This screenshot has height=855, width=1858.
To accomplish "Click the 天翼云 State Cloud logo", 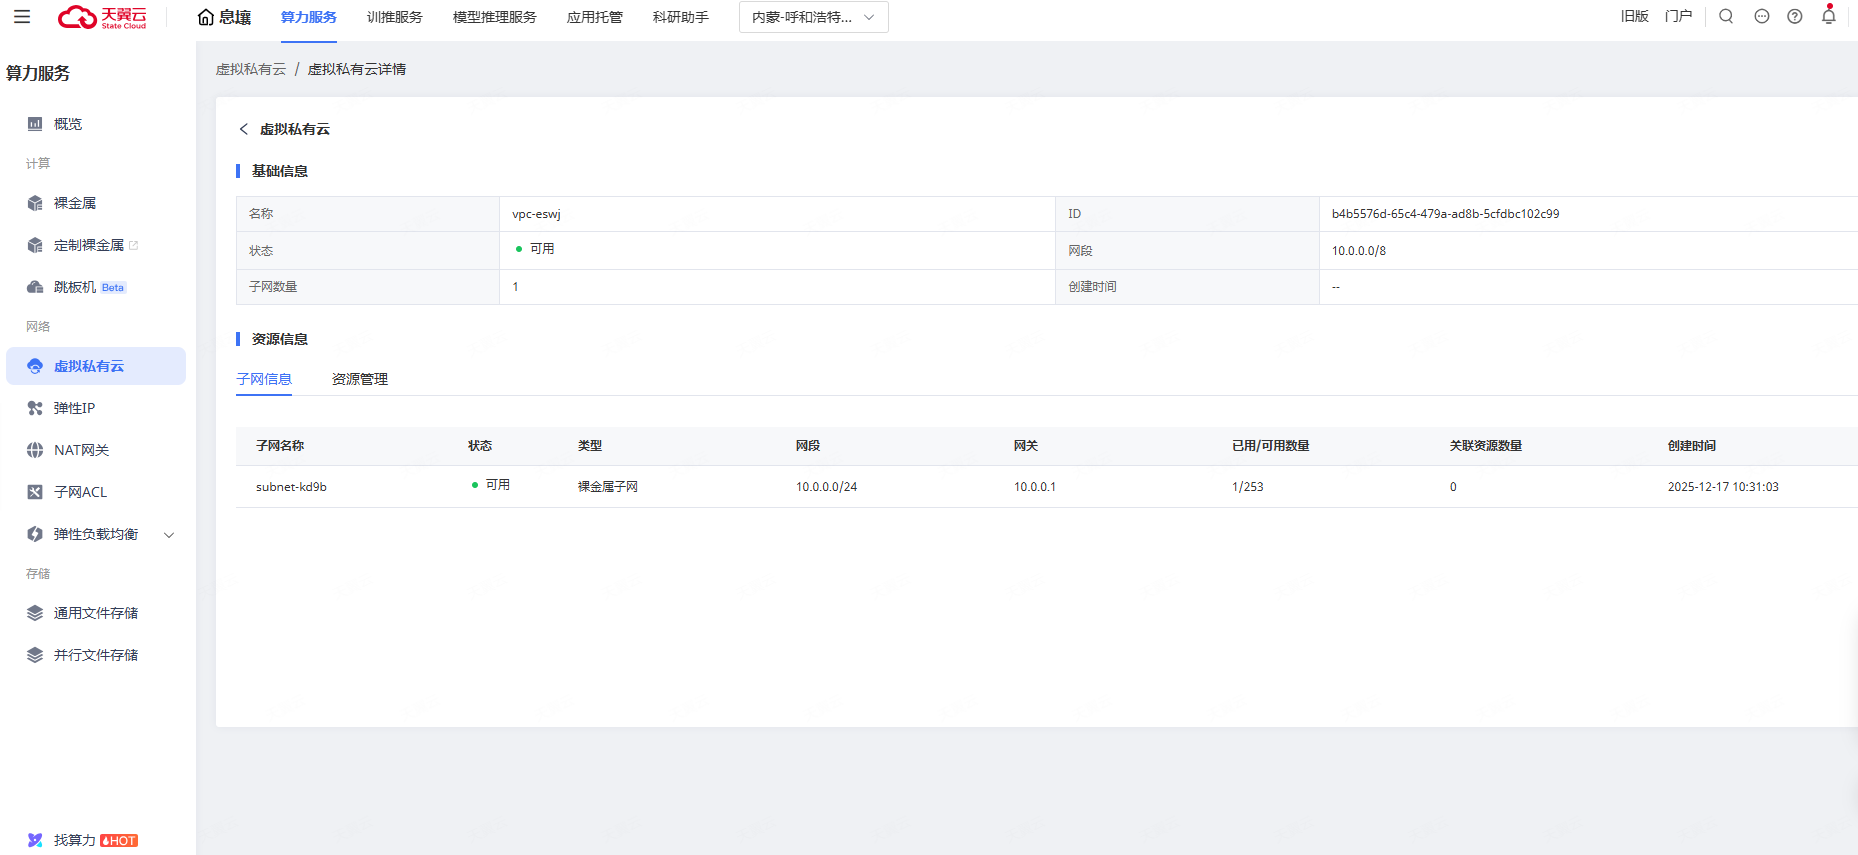I will coord(102,17).
